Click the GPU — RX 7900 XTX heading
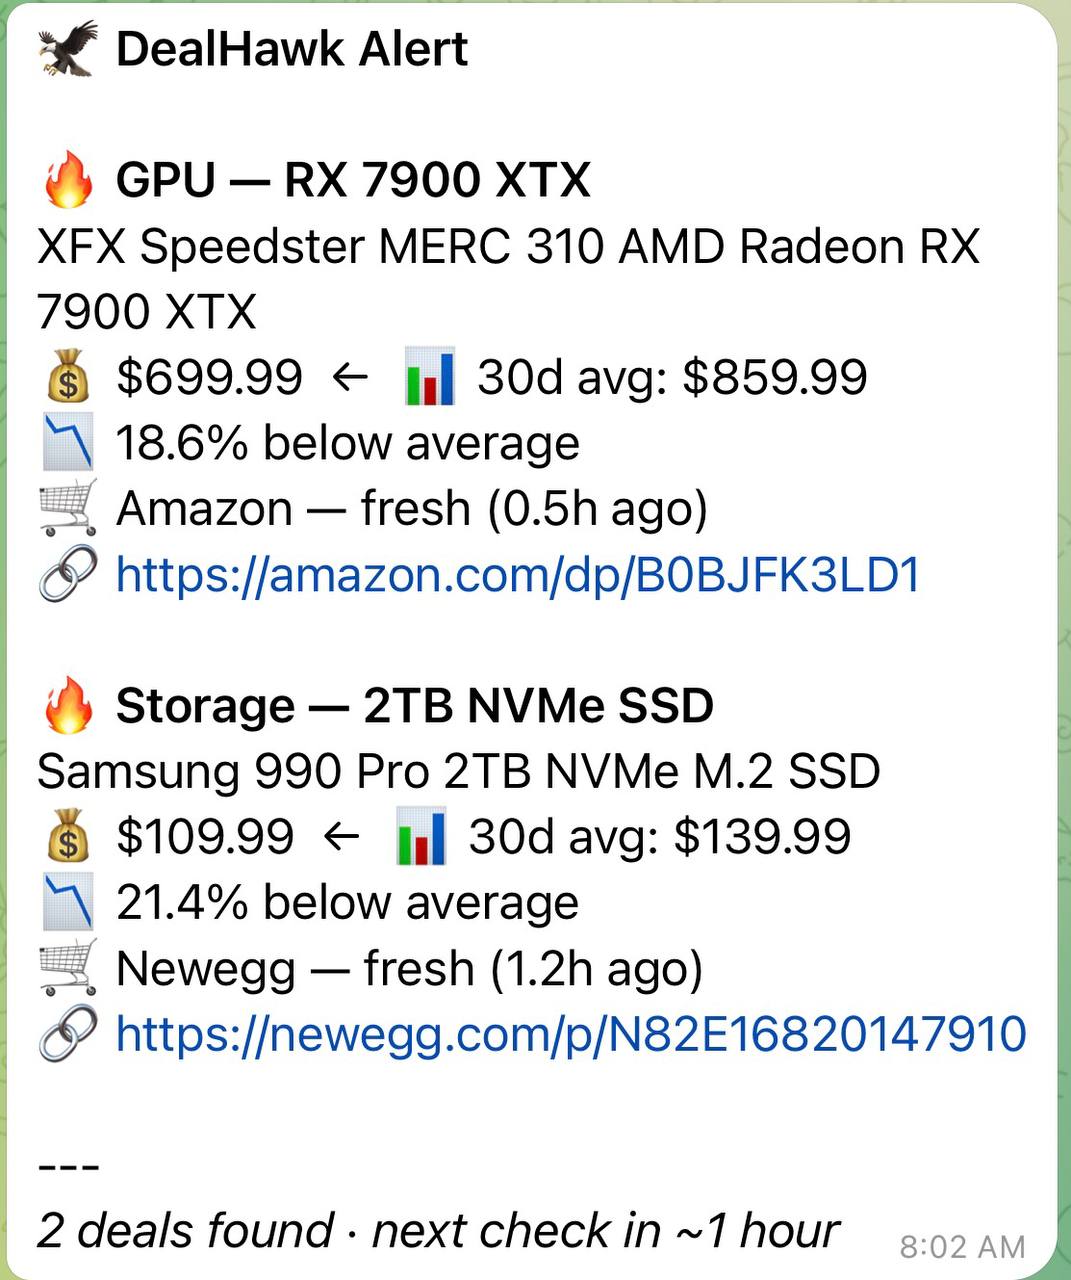Viewport: 1071px width, 1280px height. [x=353, y=181]
